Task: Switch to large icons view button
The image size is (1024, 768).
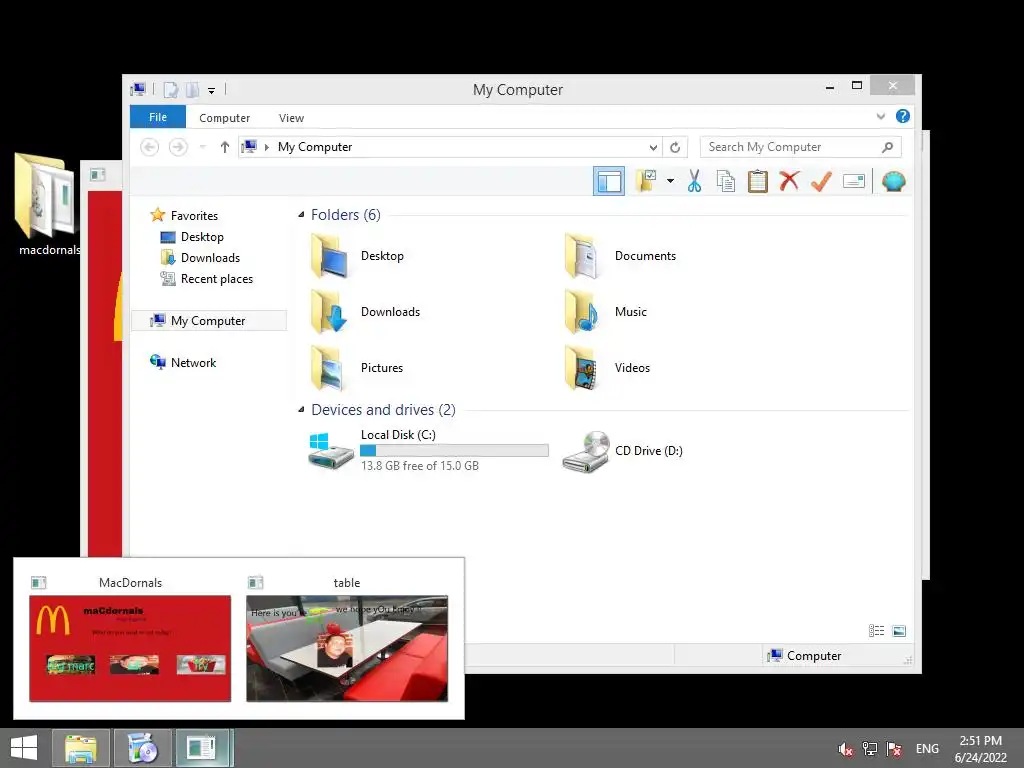Action: point(899,631)
